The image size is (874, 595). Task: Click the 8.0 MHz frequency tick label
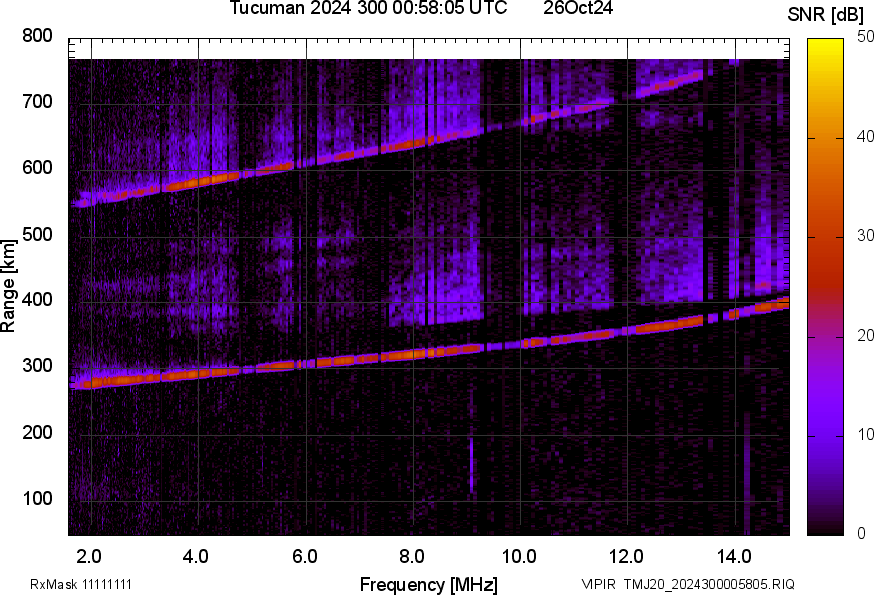pos(412,555)
